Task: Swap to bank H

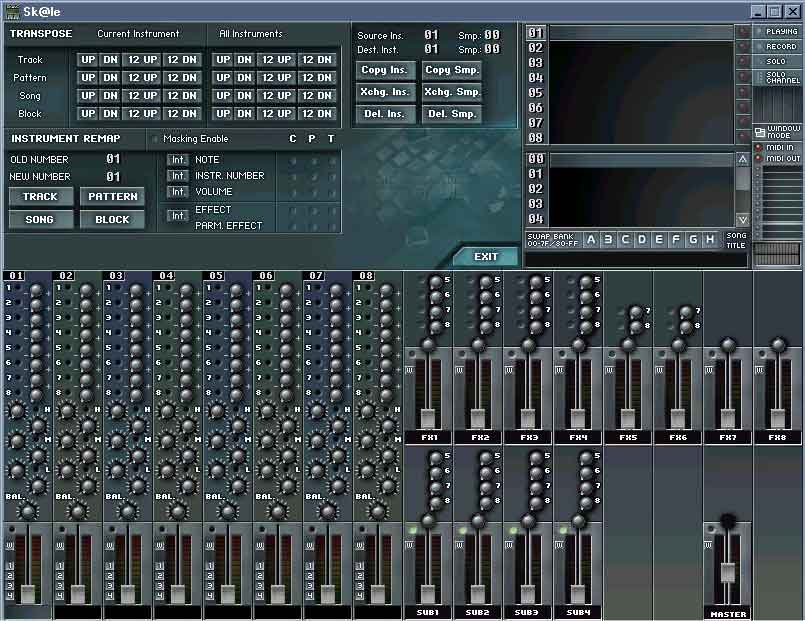Action: click(x=709, y=239)
